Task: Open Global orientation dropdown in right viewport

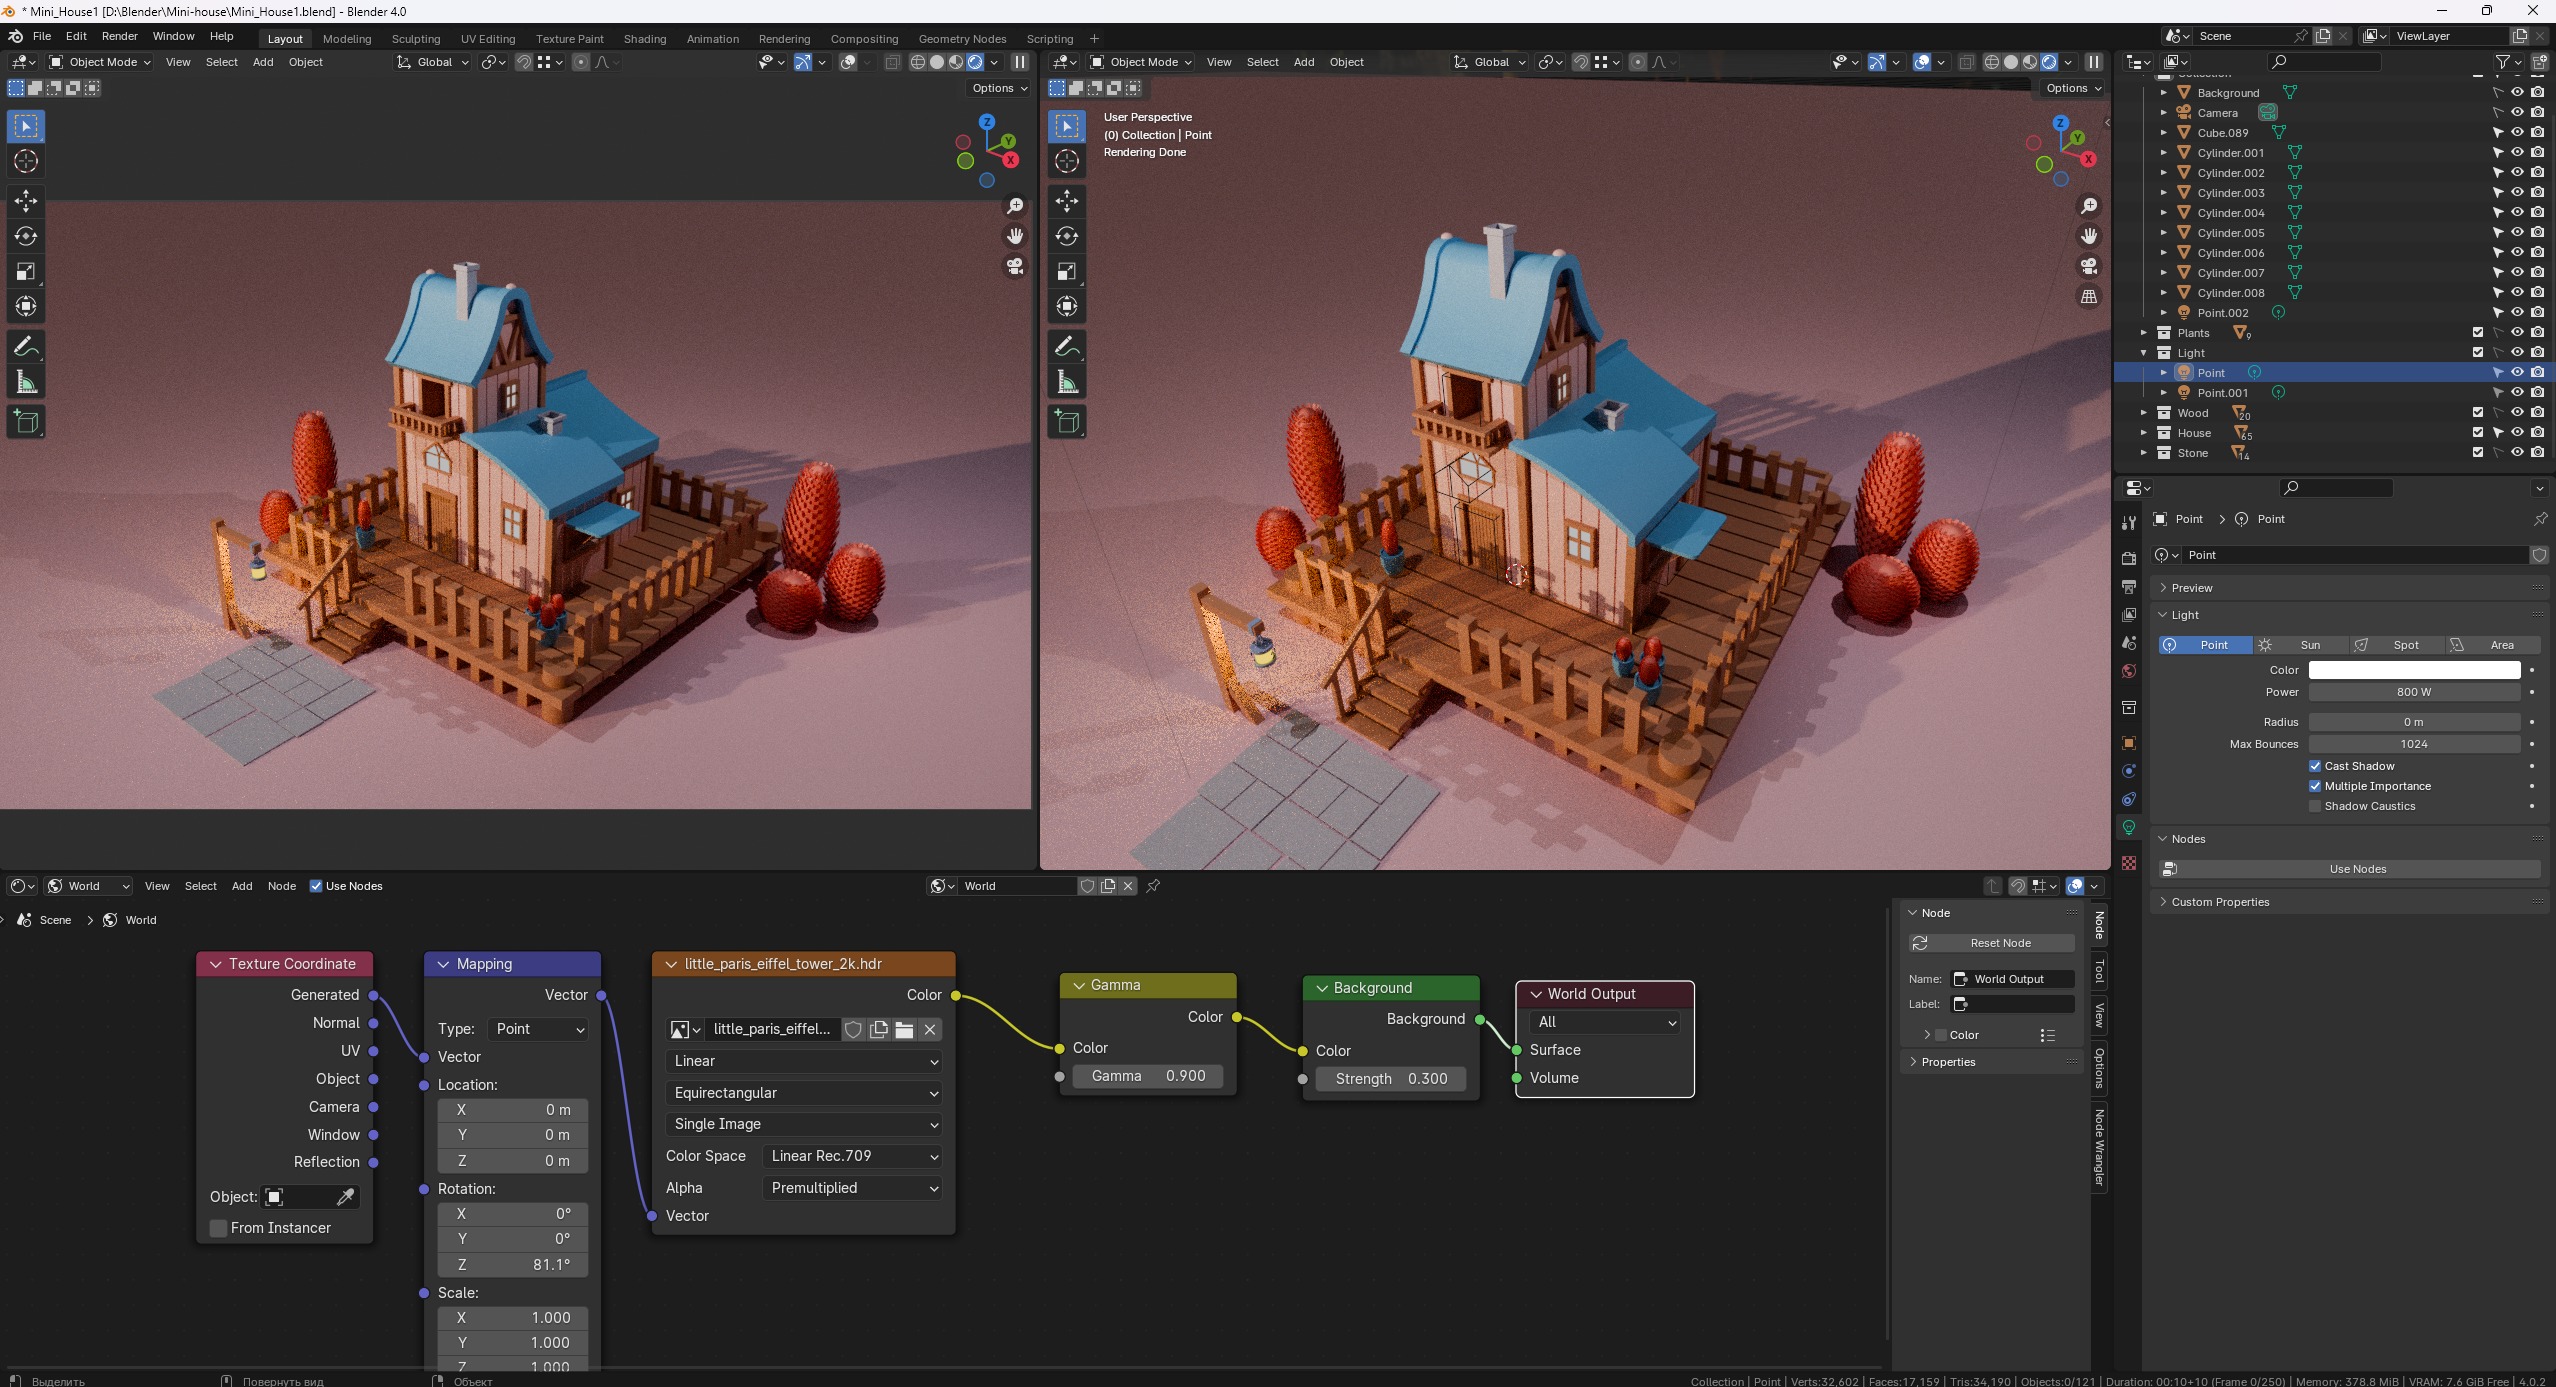Action: point(1489,62)
